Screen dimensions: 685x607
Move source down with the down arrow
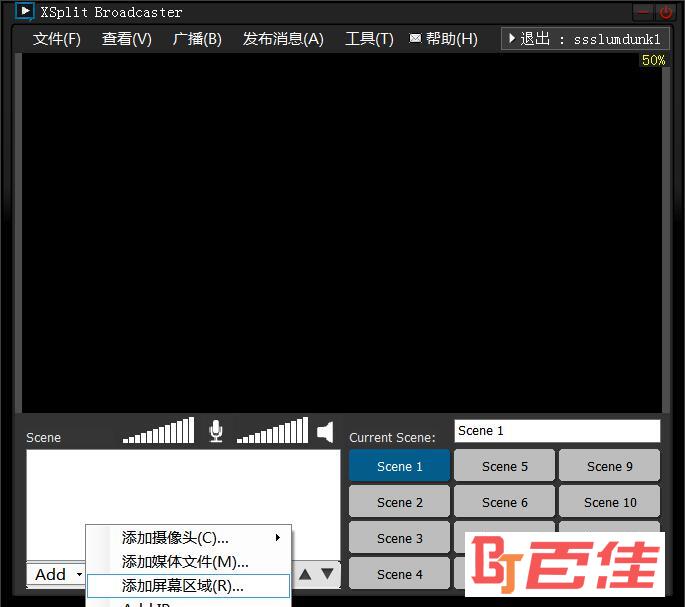328,574
